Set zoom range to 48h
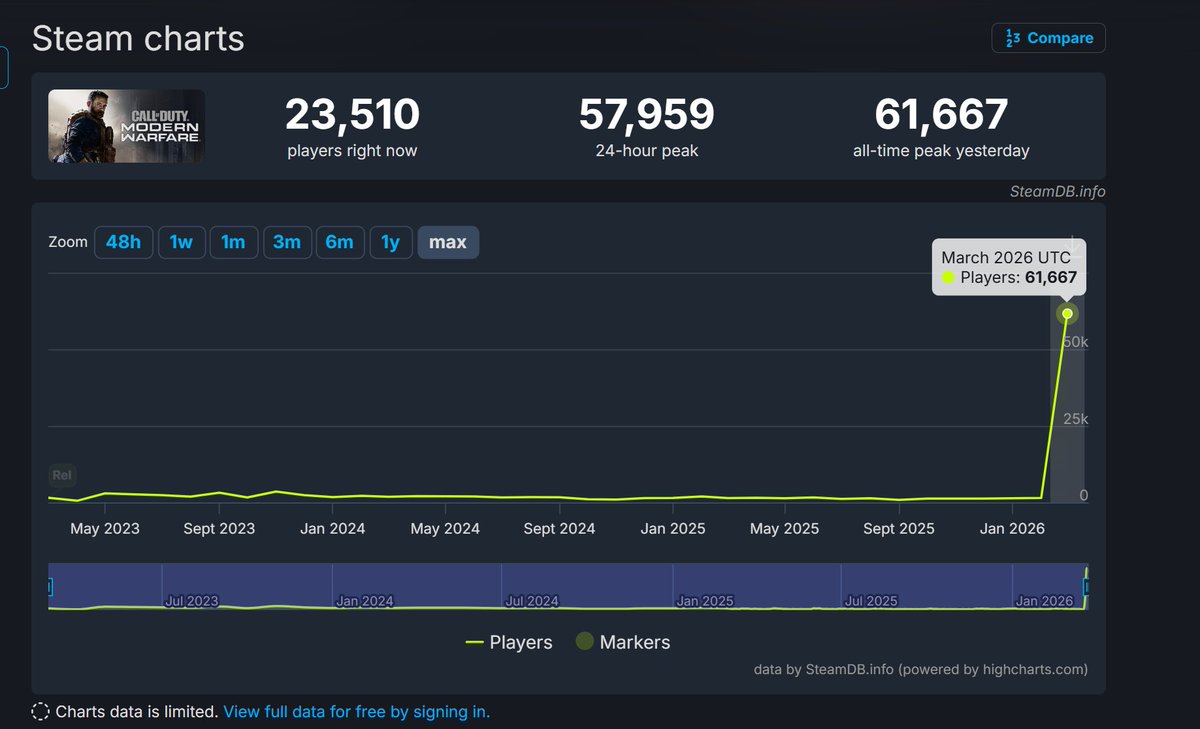Image resolution: width=1200 pixels, height=729 pixels. click(124, 242)
